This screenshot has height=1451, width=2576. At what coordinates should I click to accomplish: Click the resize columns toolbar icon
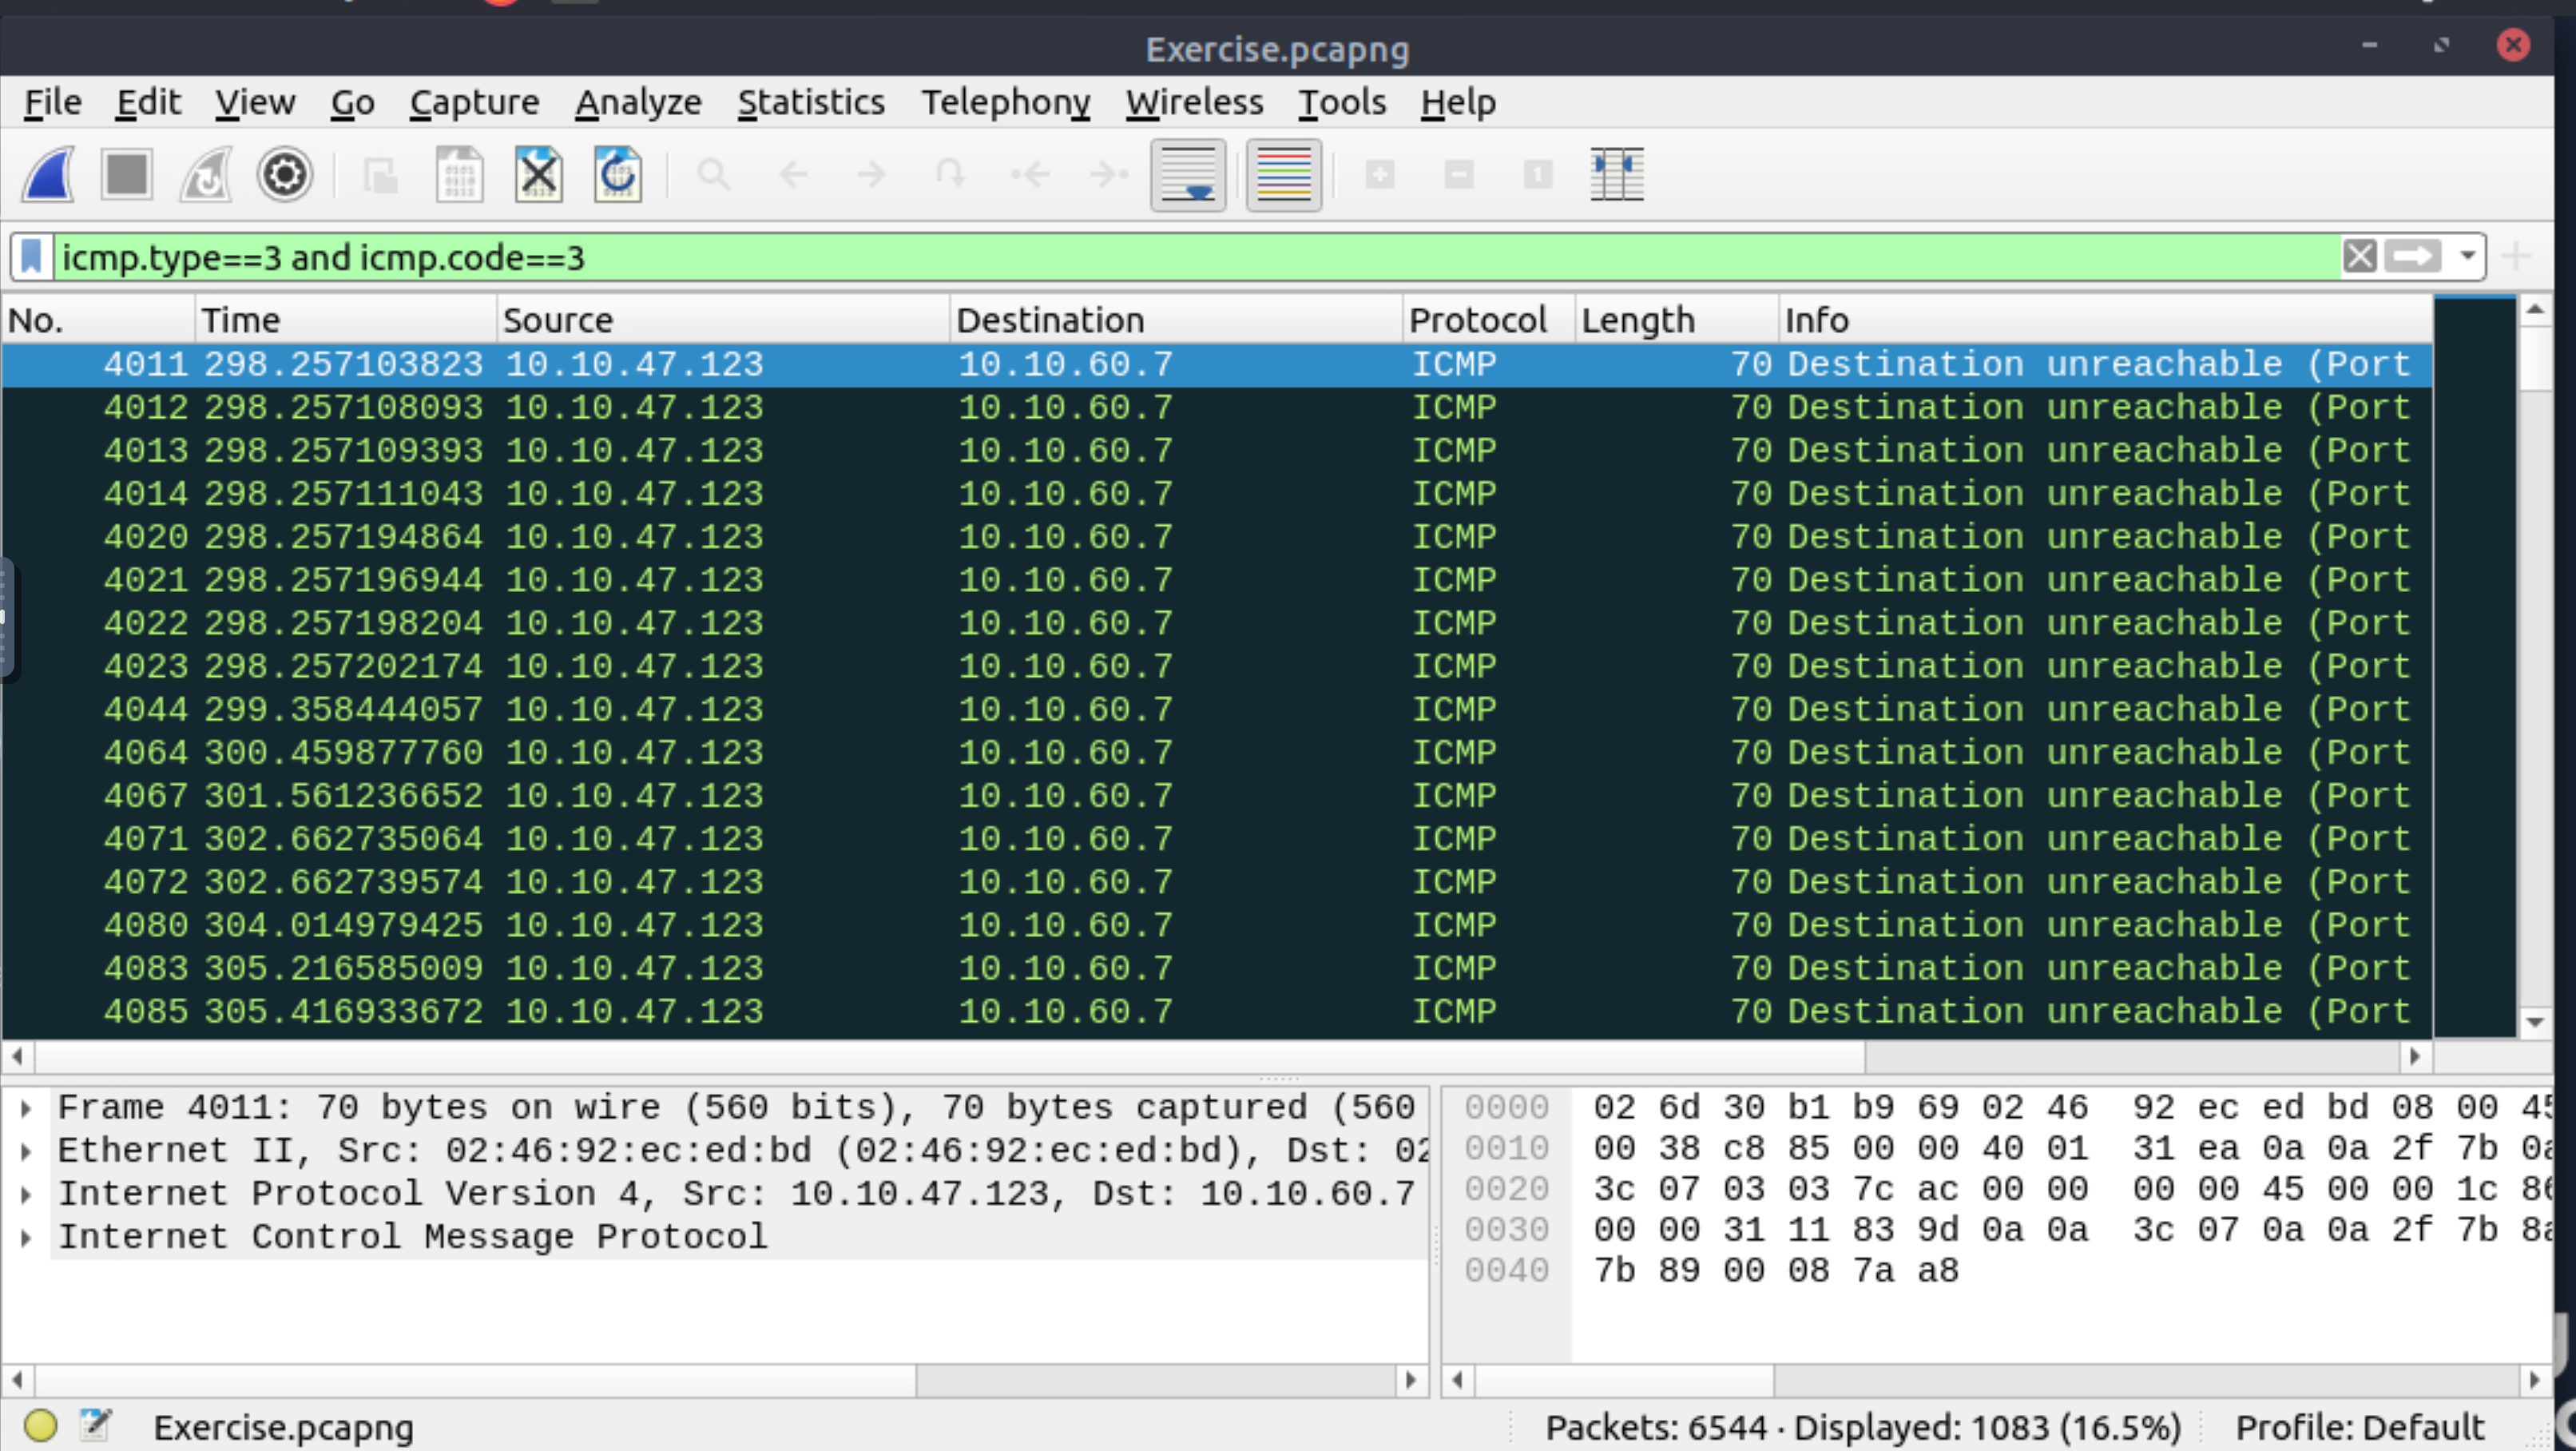[x=1616, y=175]
